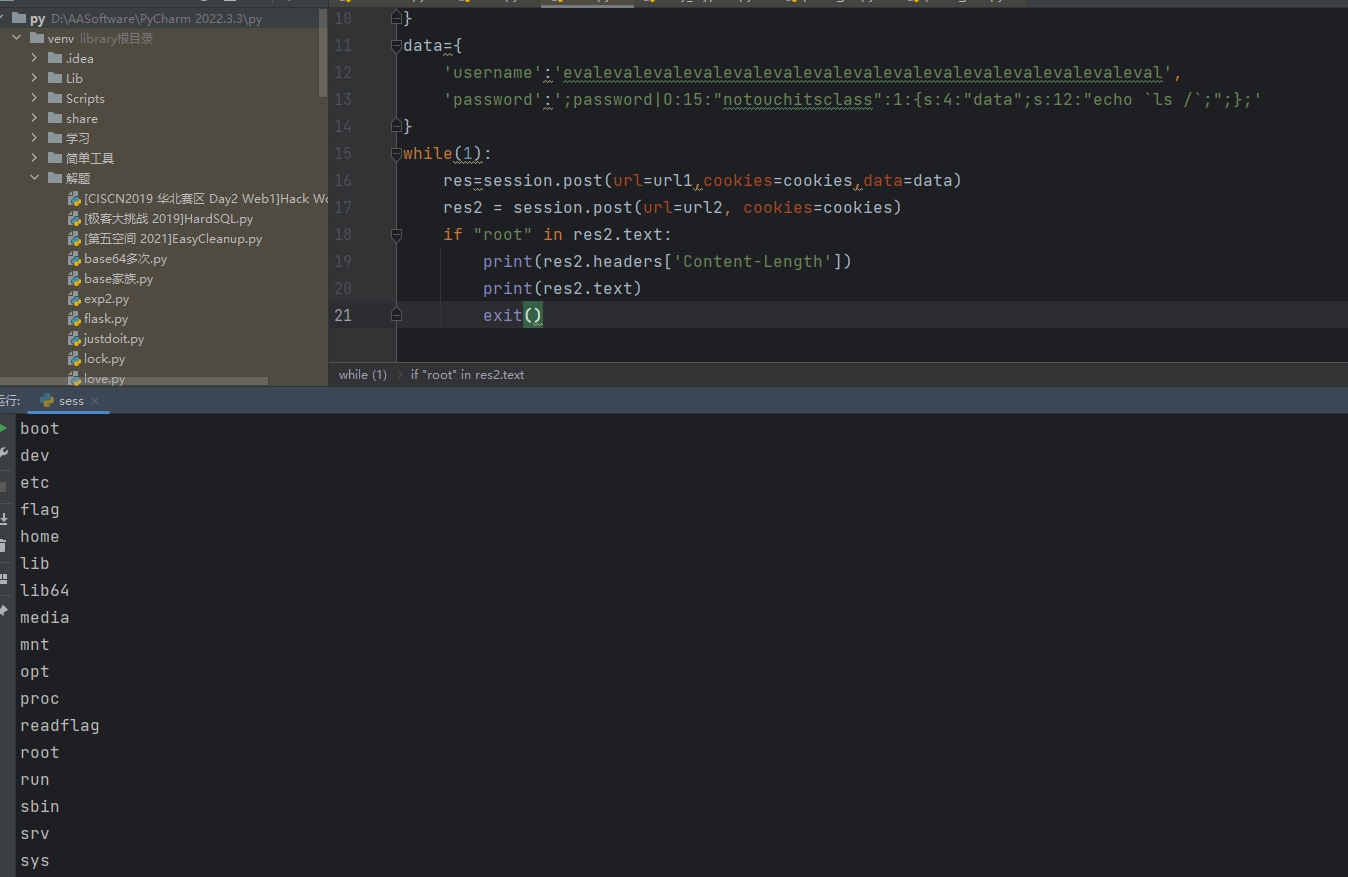This screenshot has height=877, width=1348.
Task: Place cursor on 'exit()' in line 21
Action: click(512, 315)
